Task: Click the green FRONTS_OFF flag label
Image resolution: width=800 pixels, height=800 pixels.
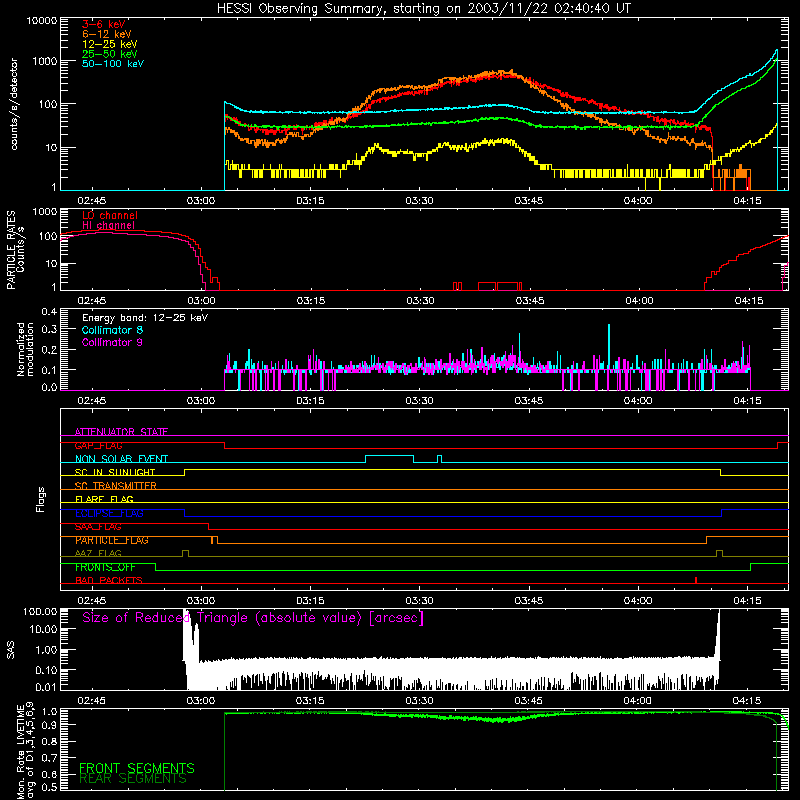Action: point(105,567)
